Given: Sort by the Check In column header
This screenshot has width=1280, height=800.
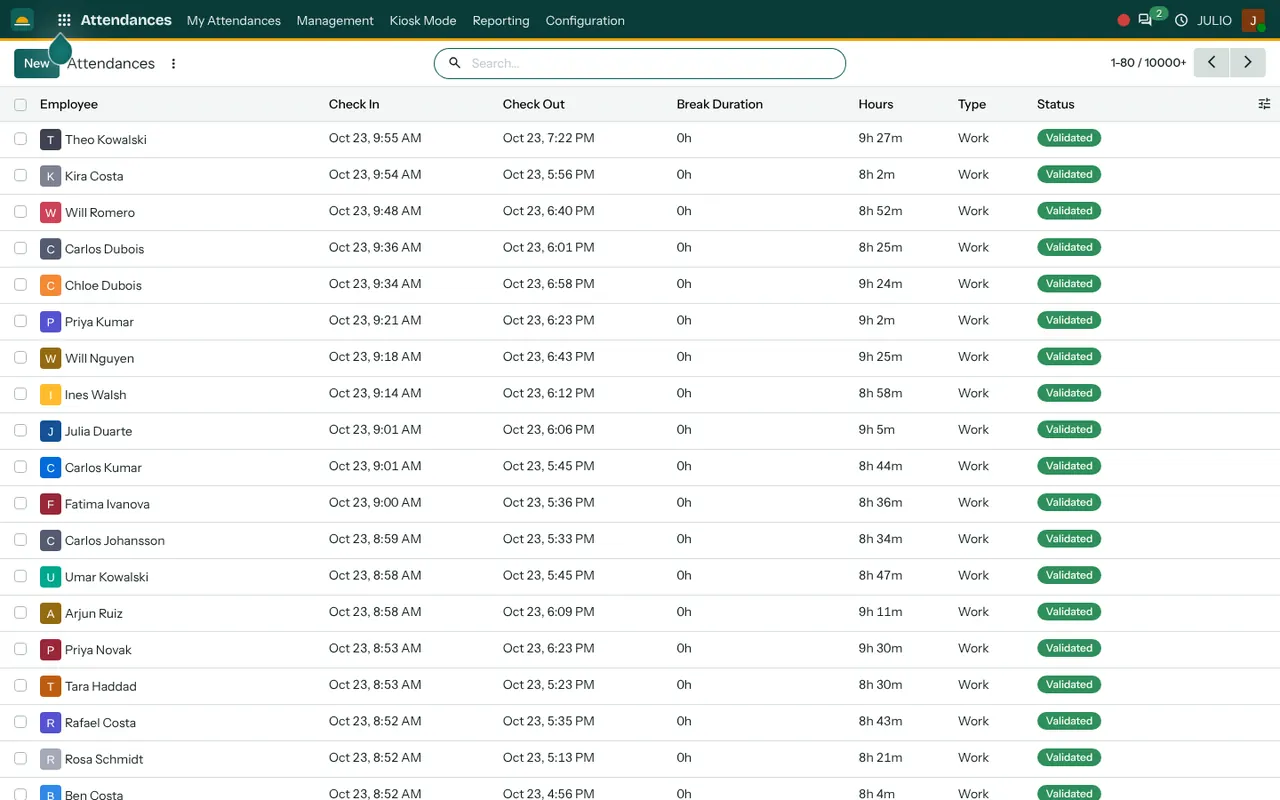Looking at the screenshot, I should (x=354, y=104).
